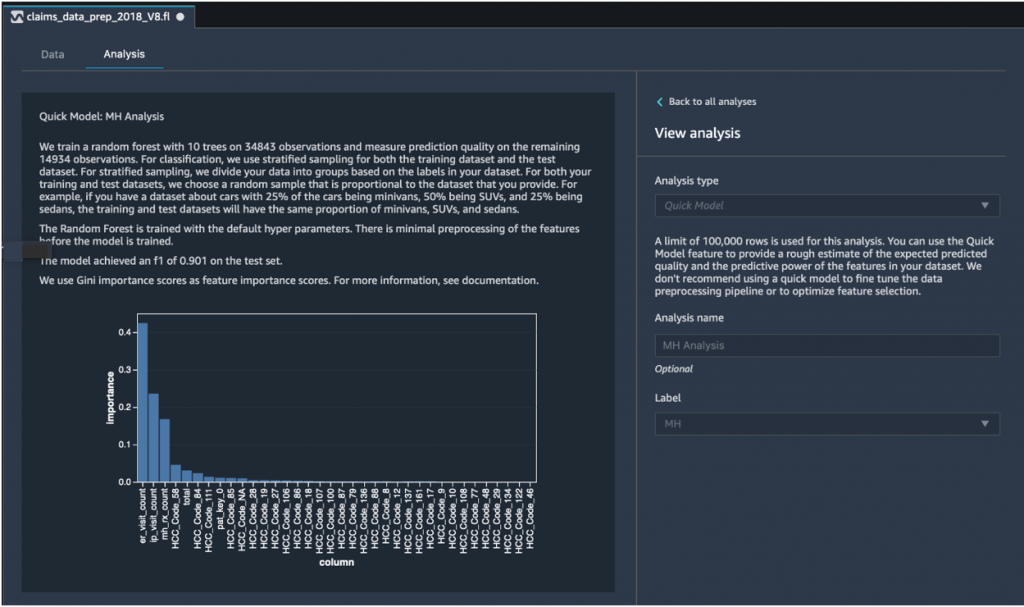Switch to the Data tab
Viewport: 1024px width, 607px height.
pyautogui.click(x=52, y=54)
